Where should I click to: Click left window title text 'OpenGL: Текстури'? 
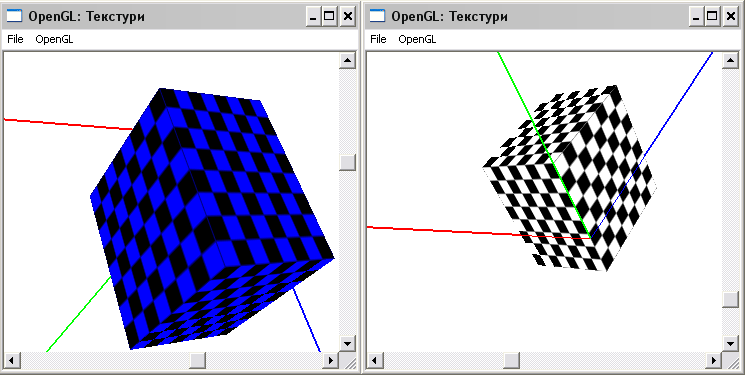pyautogui.click(x=86, y=17)
